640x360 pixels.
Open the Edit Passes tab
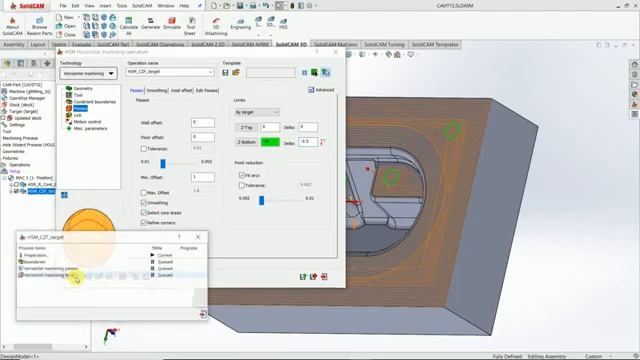pos(207,91)
